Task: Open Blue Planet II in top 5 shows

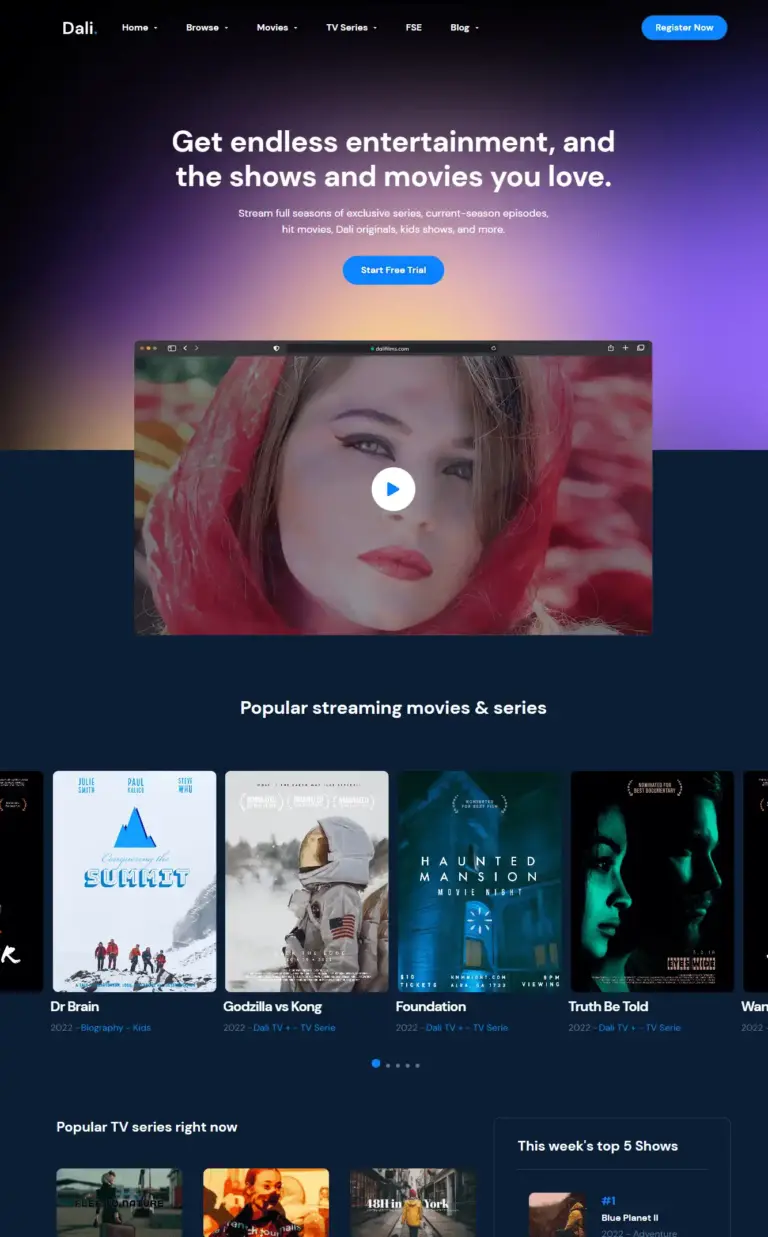Action: 629,1218
